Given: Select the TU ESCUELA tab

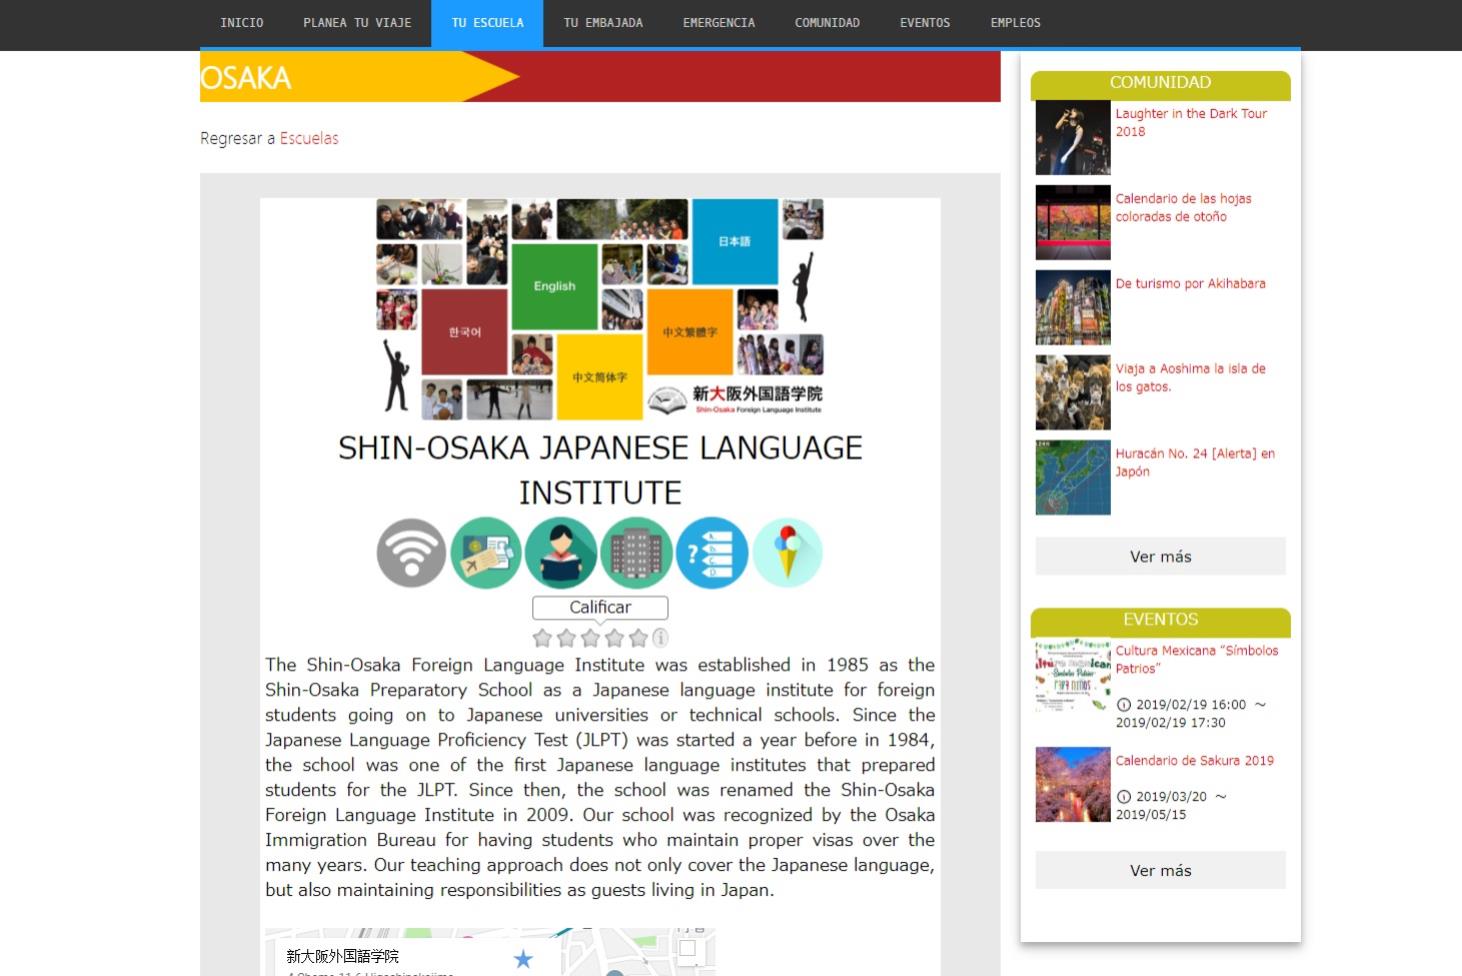Looking at the screenshot, I should click(x=487, y=23).
